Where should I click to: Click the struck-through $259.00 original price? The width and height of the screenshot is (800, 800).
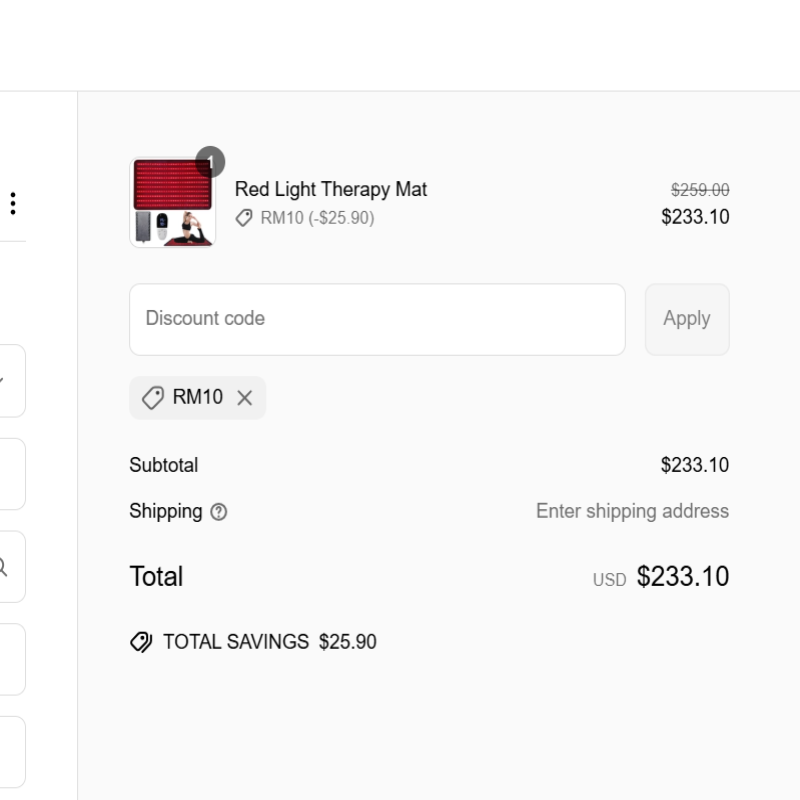700,190
